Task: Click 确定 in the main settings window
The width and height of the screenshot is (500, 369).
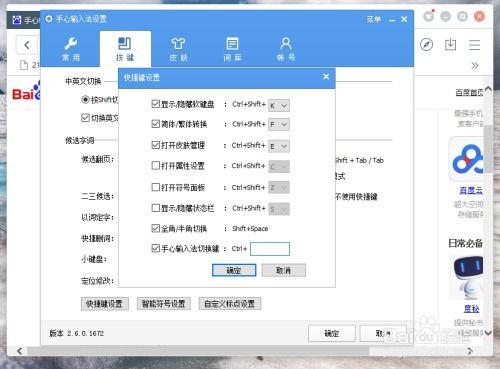Action: 332,333
